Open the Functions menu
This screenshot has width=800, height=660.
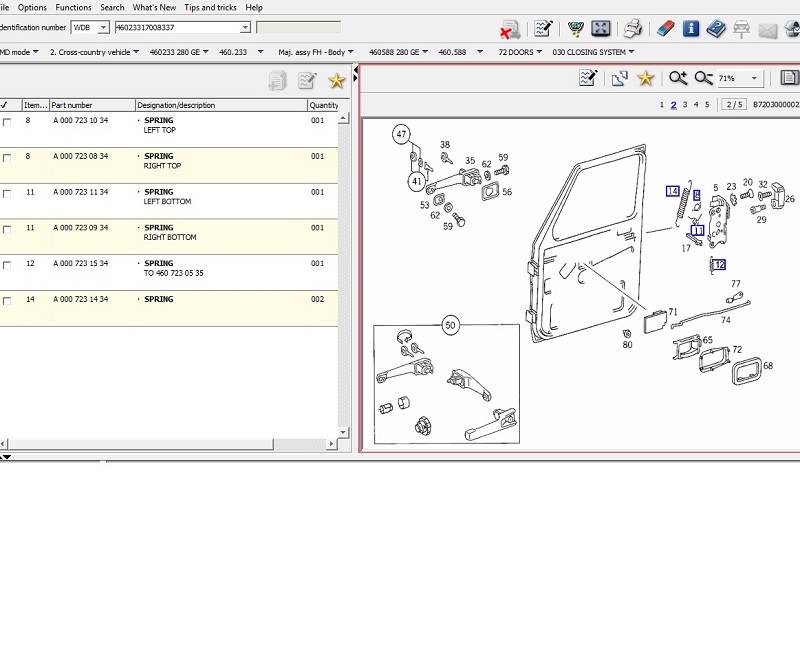point(73,7)
